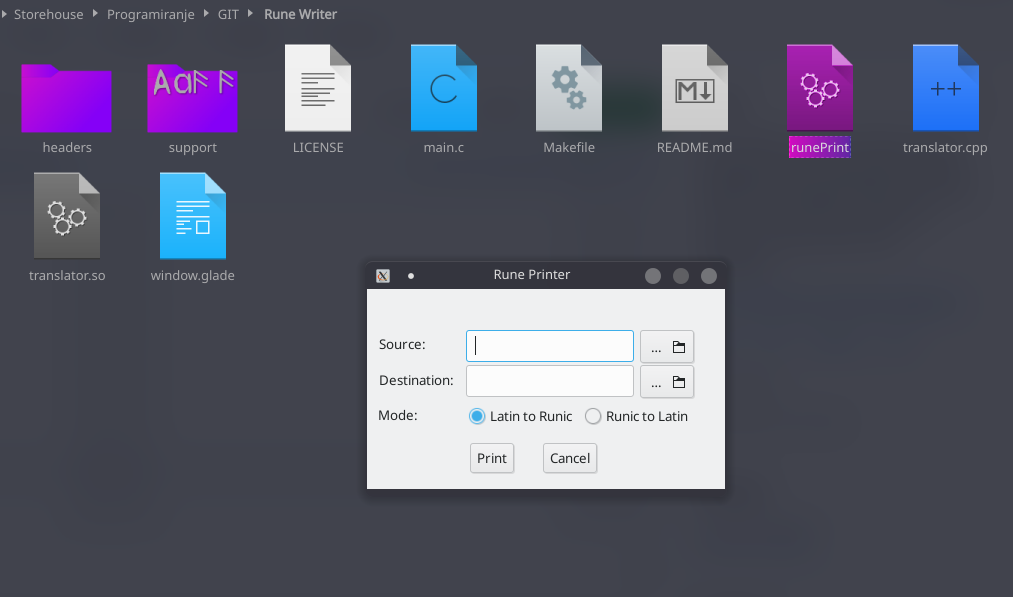Select the Runic to Latin mode
This screenshot has width=1013, height=597.
[591, 416]
